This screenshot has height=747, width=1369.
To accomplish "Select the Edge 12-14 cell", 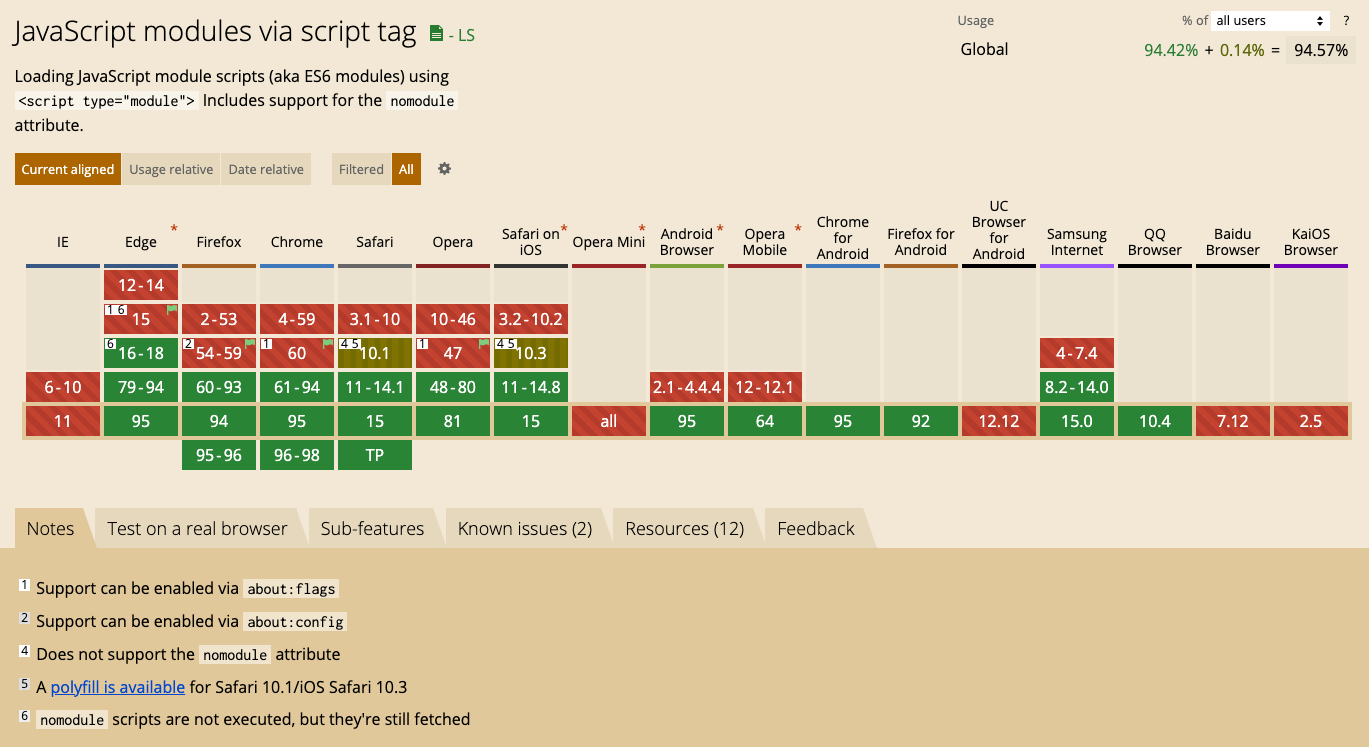I will coord(141,285).
